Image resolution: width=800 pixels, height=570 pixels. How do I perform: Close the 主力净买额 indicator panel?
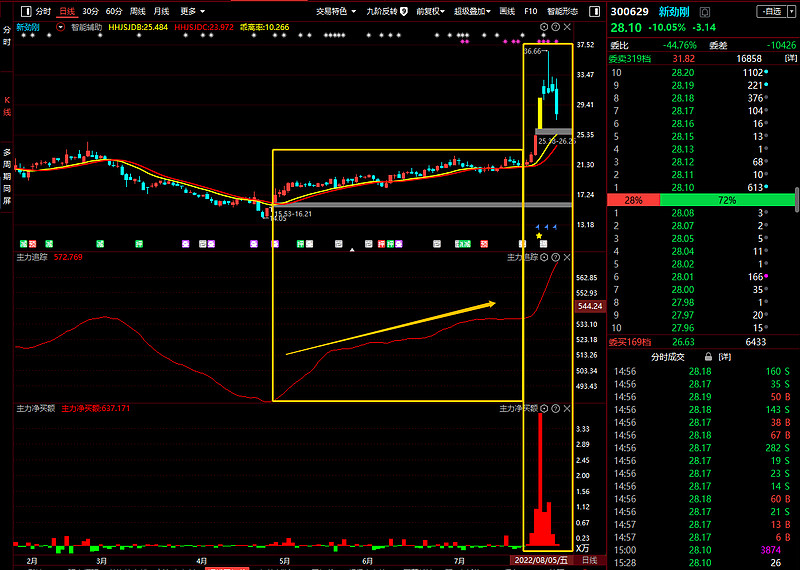565,409
